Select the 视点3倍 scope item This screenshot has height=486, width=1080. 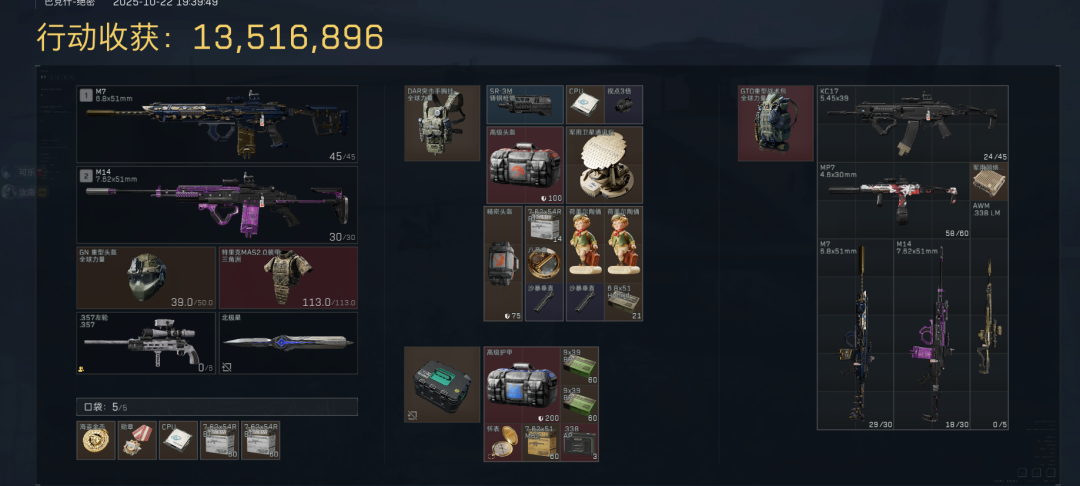click(x=624, y=105)
